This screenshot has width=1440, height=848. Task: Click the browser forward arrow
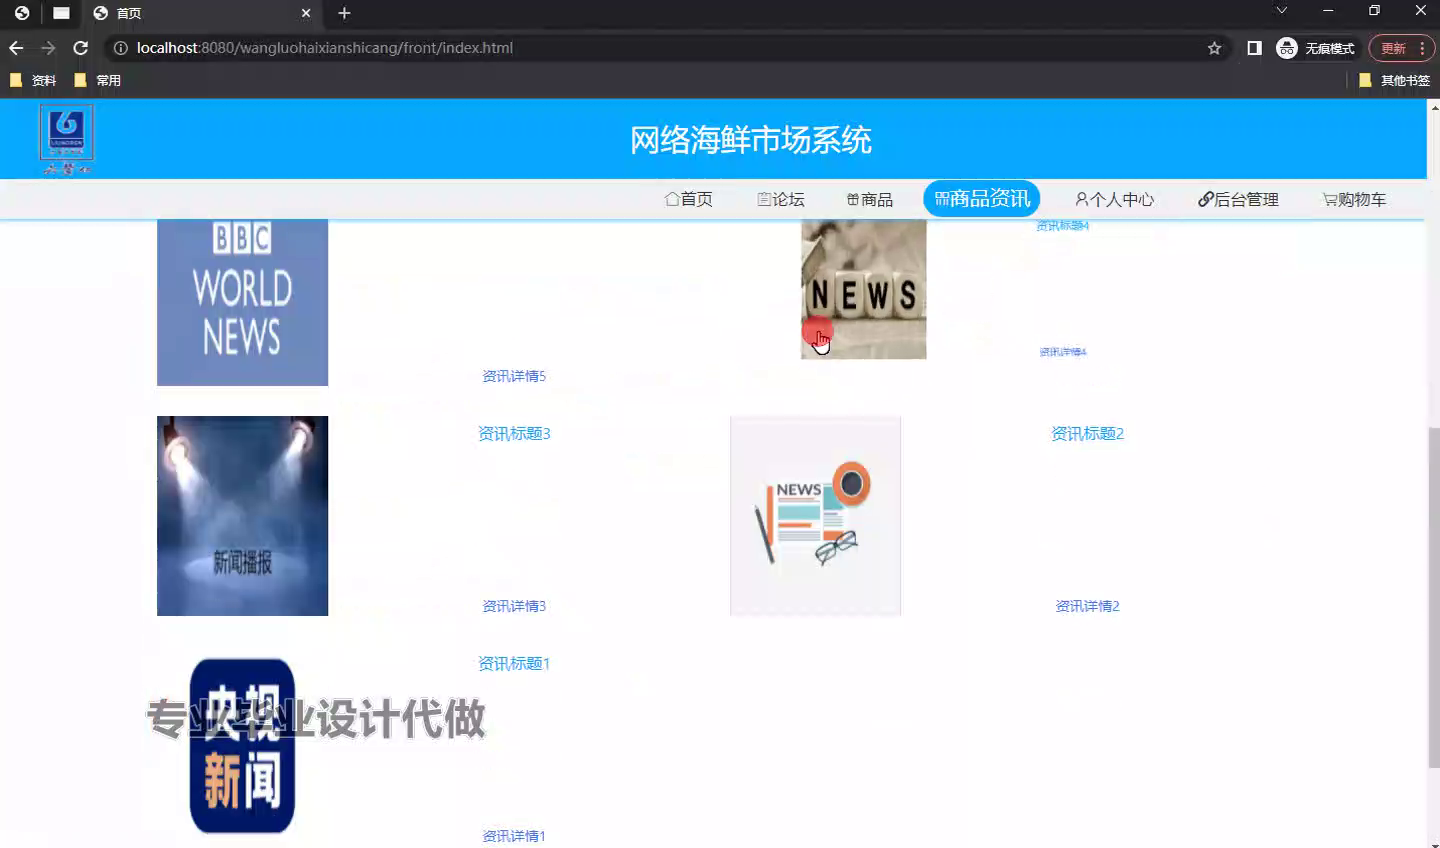point(48,48)
